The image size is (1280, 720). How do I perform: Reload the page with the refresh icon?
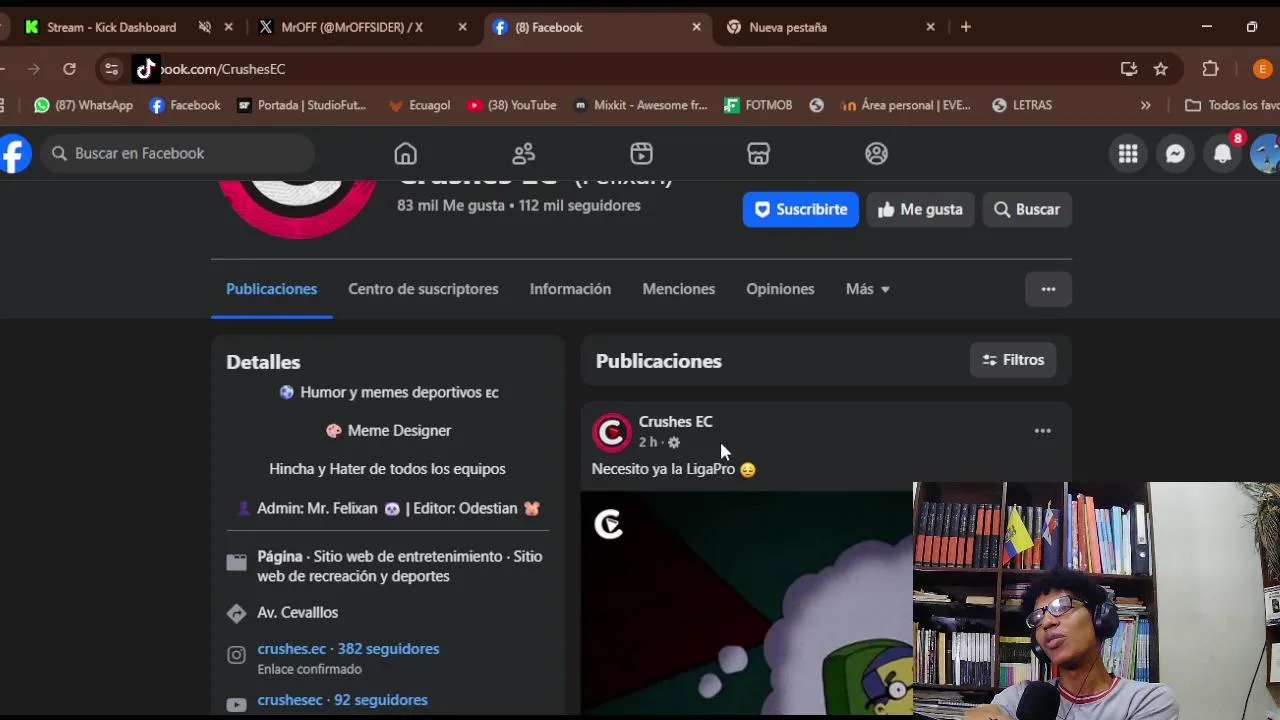pos(69,69)
